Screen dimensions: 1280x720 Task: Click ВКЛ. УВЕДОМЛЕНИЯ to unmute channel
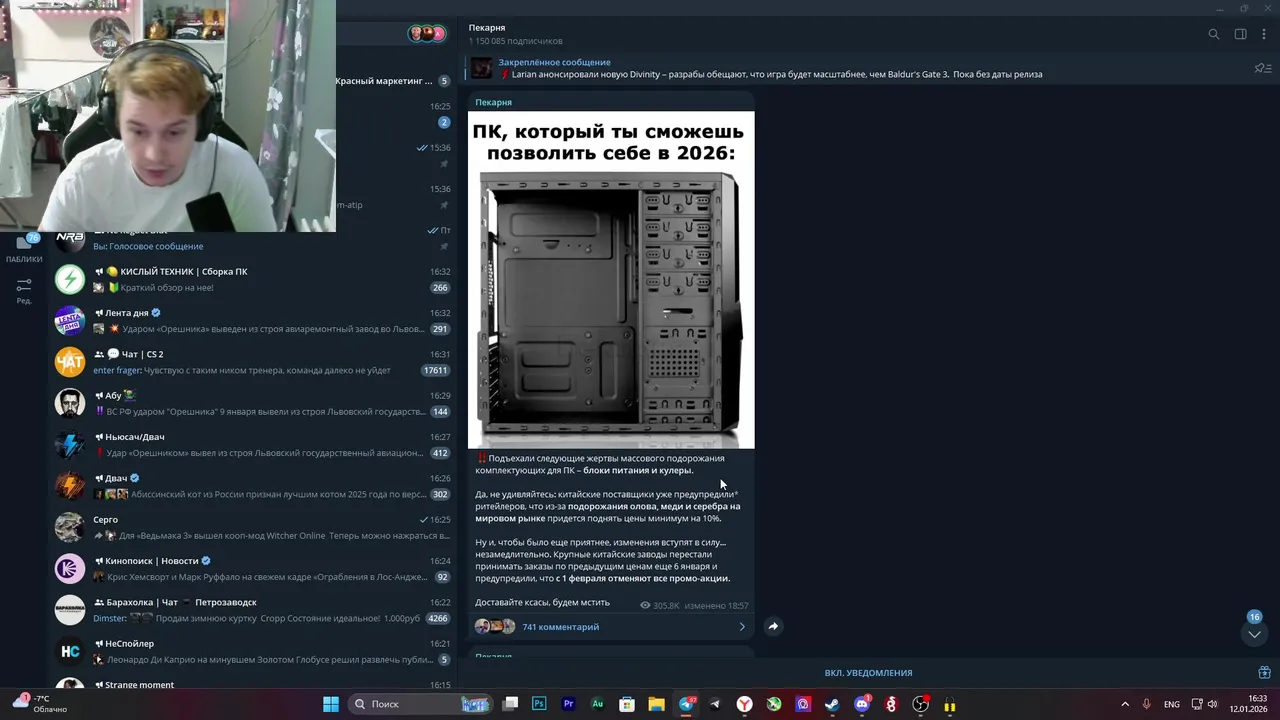tap(868, 673)
